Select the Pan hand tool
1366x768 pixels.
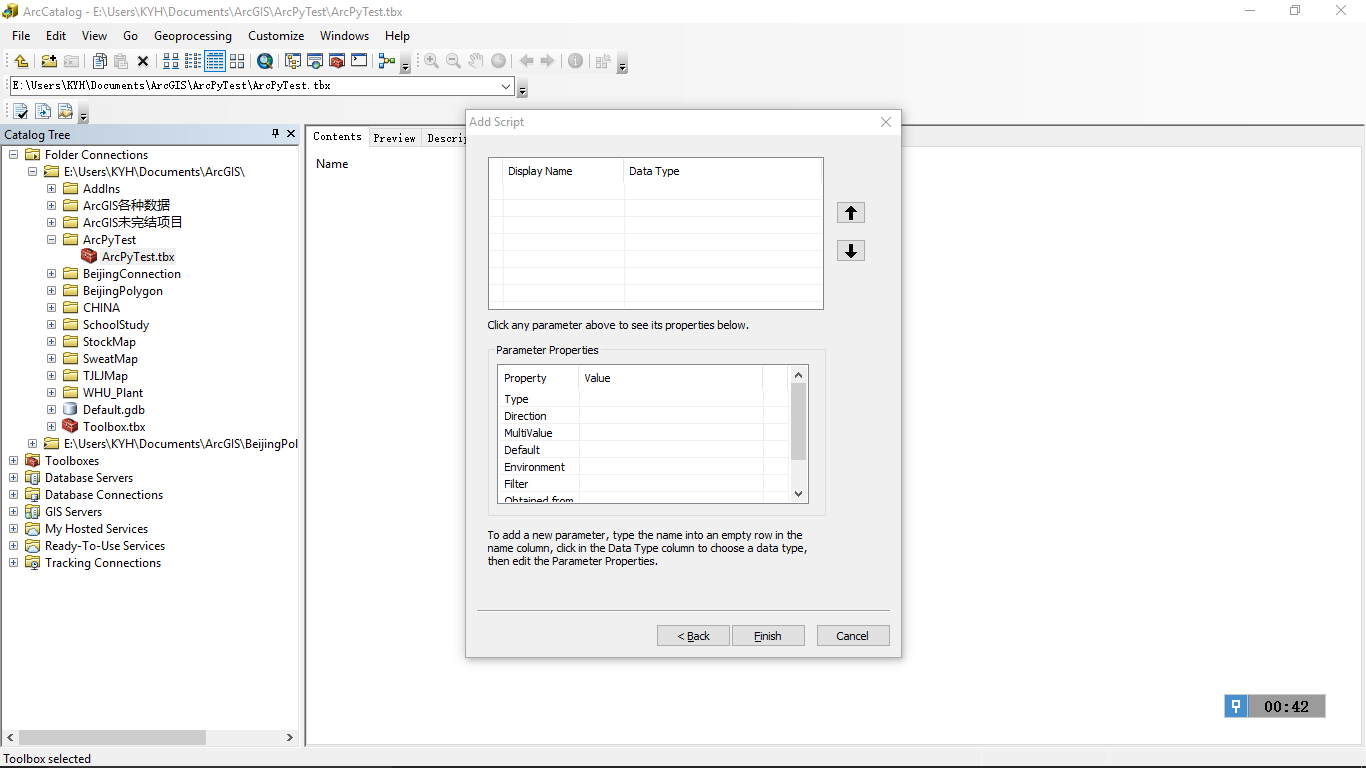coord(476,61)
